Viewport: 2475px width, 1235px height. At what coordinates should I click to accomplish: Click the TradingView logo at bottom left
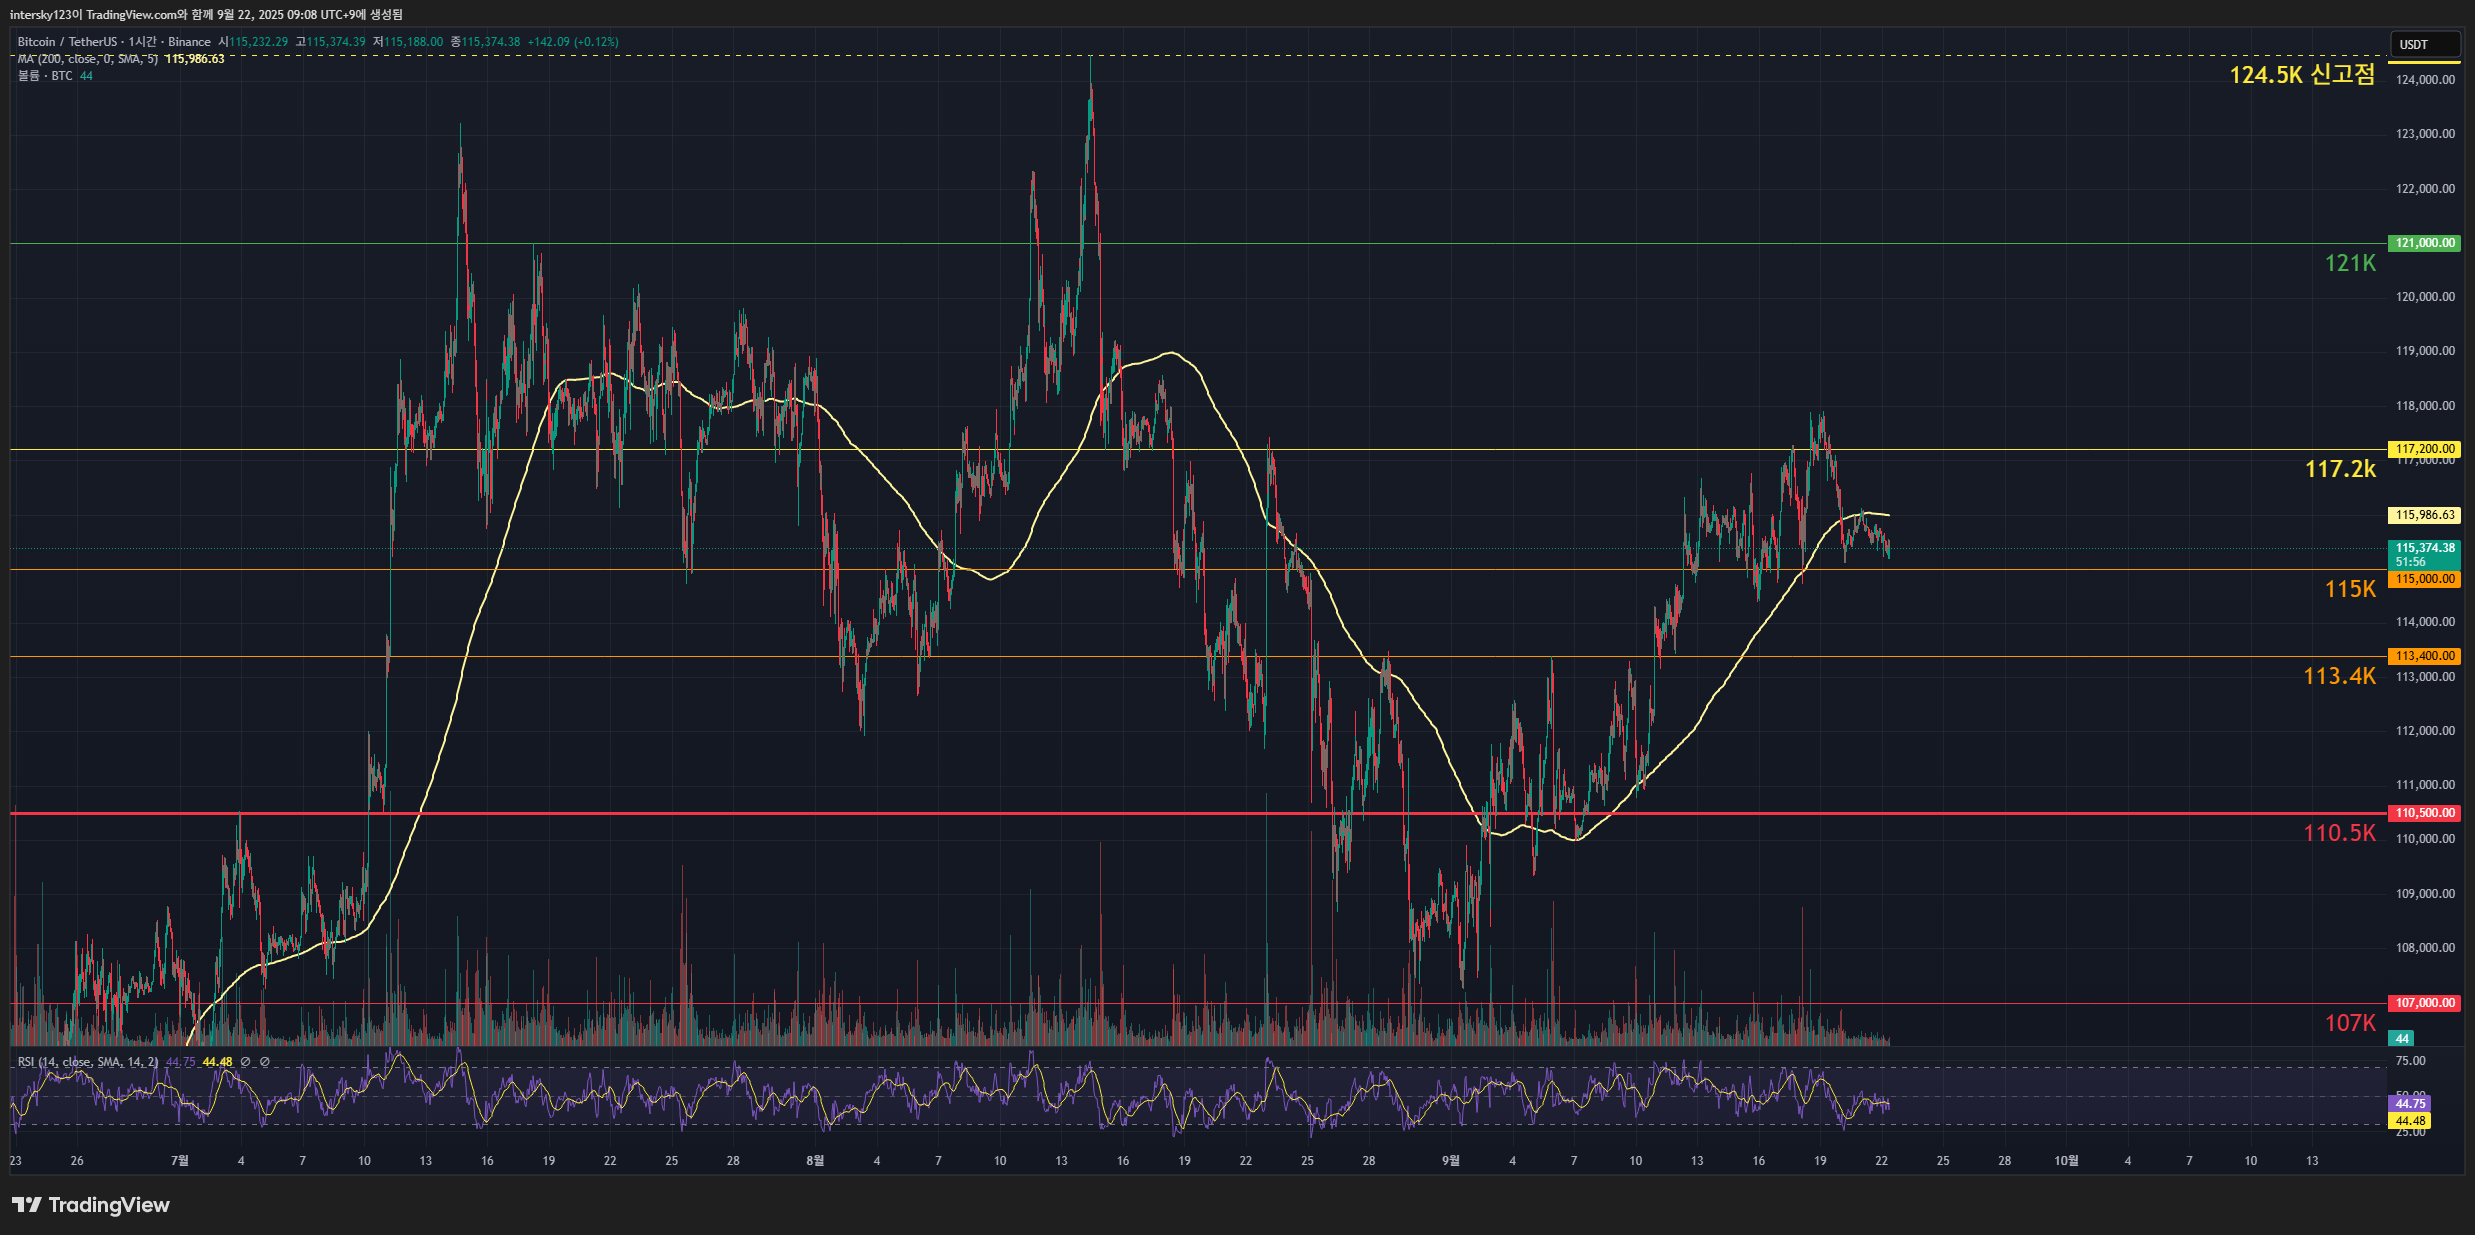pyautogui.click(x=90, y=1205)
